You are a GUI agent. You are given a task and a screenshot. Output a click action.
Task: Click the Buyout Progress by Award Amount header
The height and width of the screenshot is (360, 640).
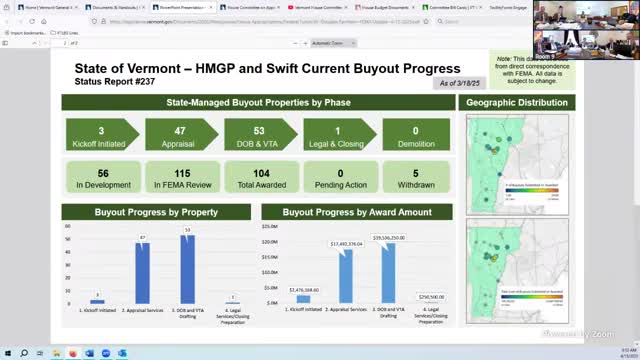(357, 212)
